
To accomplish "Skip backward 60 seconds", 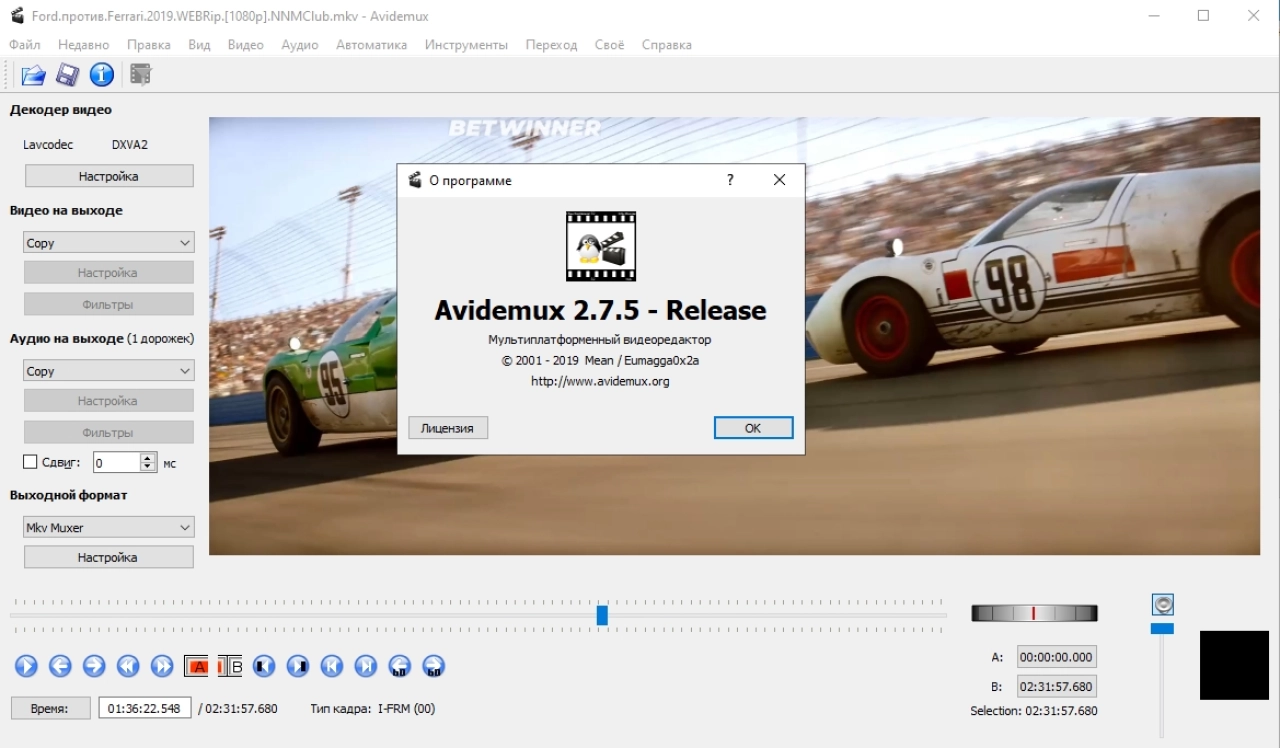I will [400, 666].
